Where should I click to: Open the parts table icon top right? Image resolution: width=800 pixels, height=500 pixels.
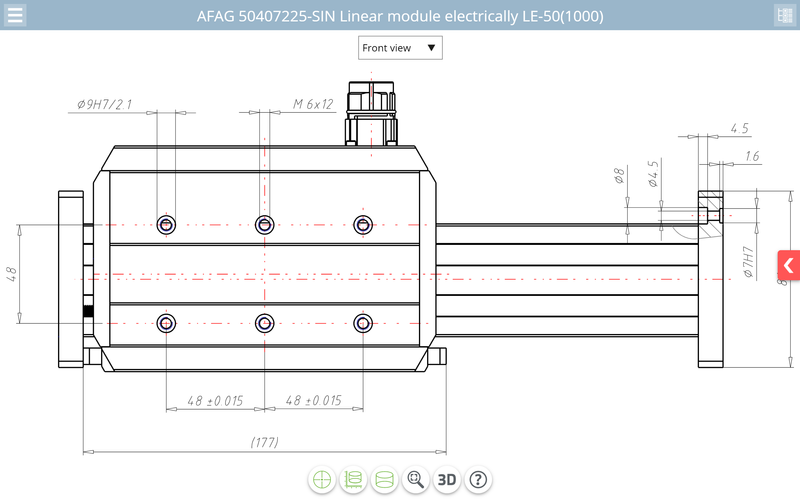785,15
